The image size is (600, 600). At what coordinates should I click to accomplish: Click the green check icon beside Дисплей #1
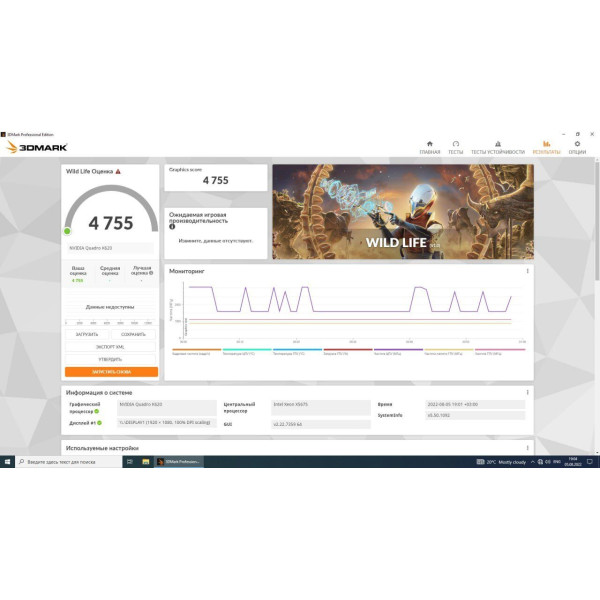pyautogui.click(x=99, y=423)
